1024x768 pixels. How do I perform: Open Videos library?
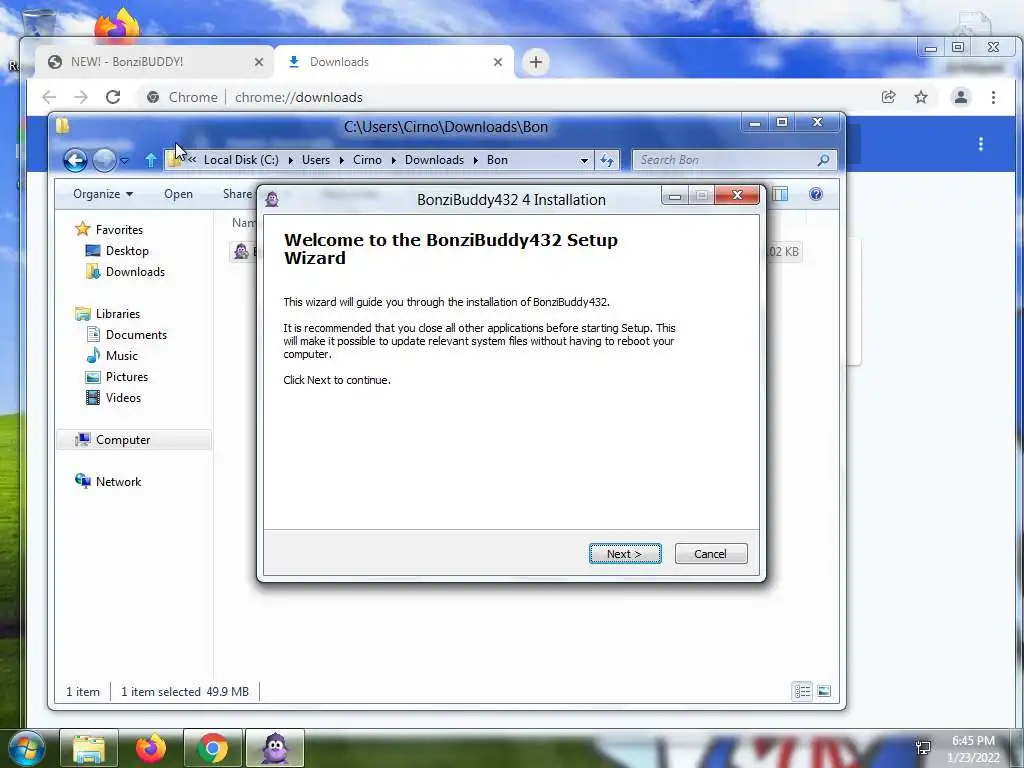click(123, 398)
